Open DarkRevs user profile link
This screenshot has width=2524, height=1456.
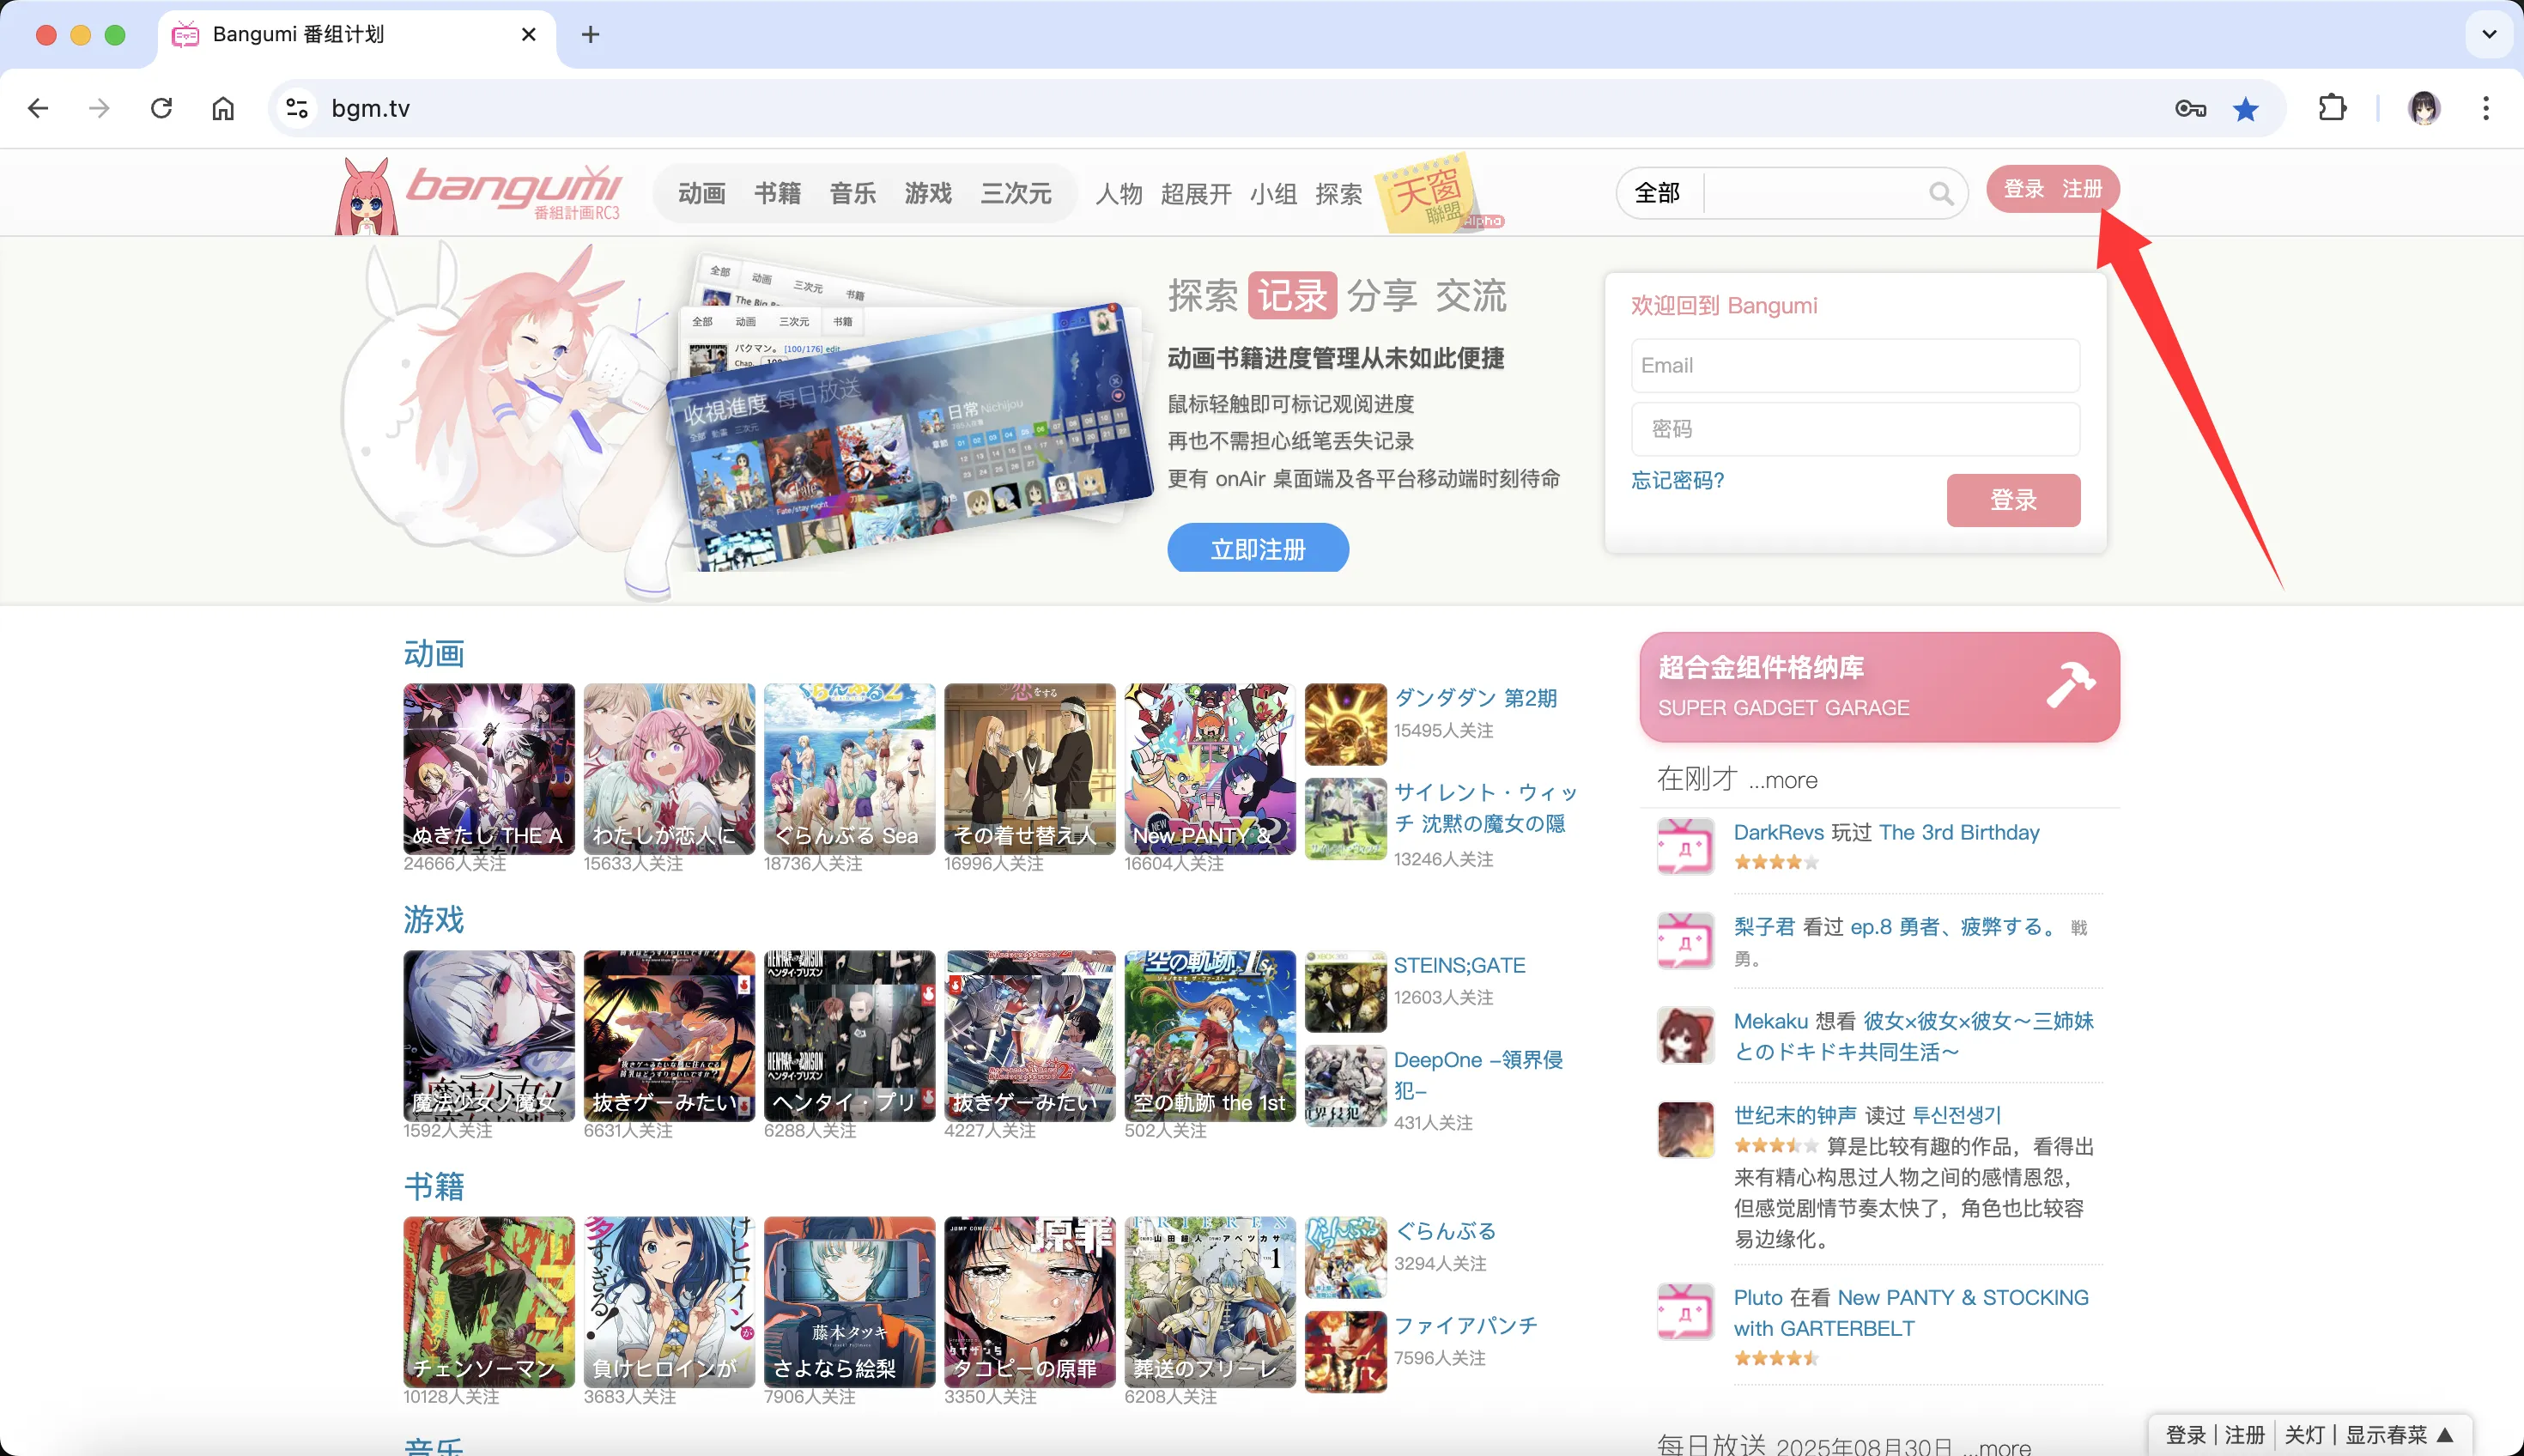coord(1778,832)
